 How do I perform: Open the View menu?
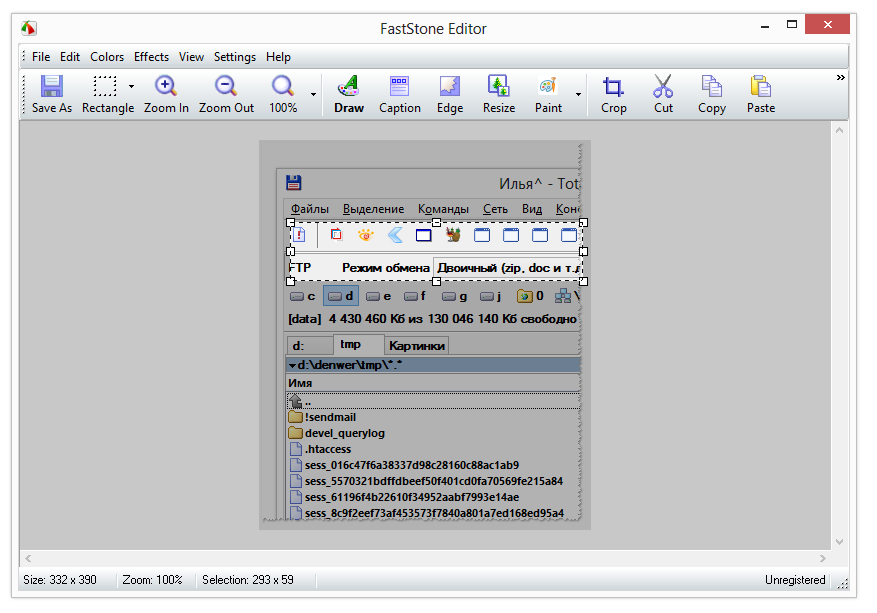click(x=191, y=57)
